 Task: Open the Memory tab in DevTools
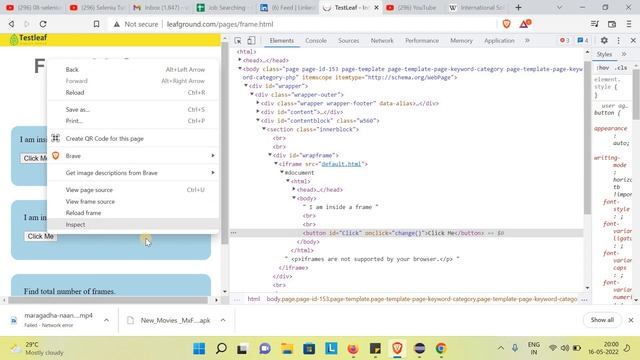(461, 40)
